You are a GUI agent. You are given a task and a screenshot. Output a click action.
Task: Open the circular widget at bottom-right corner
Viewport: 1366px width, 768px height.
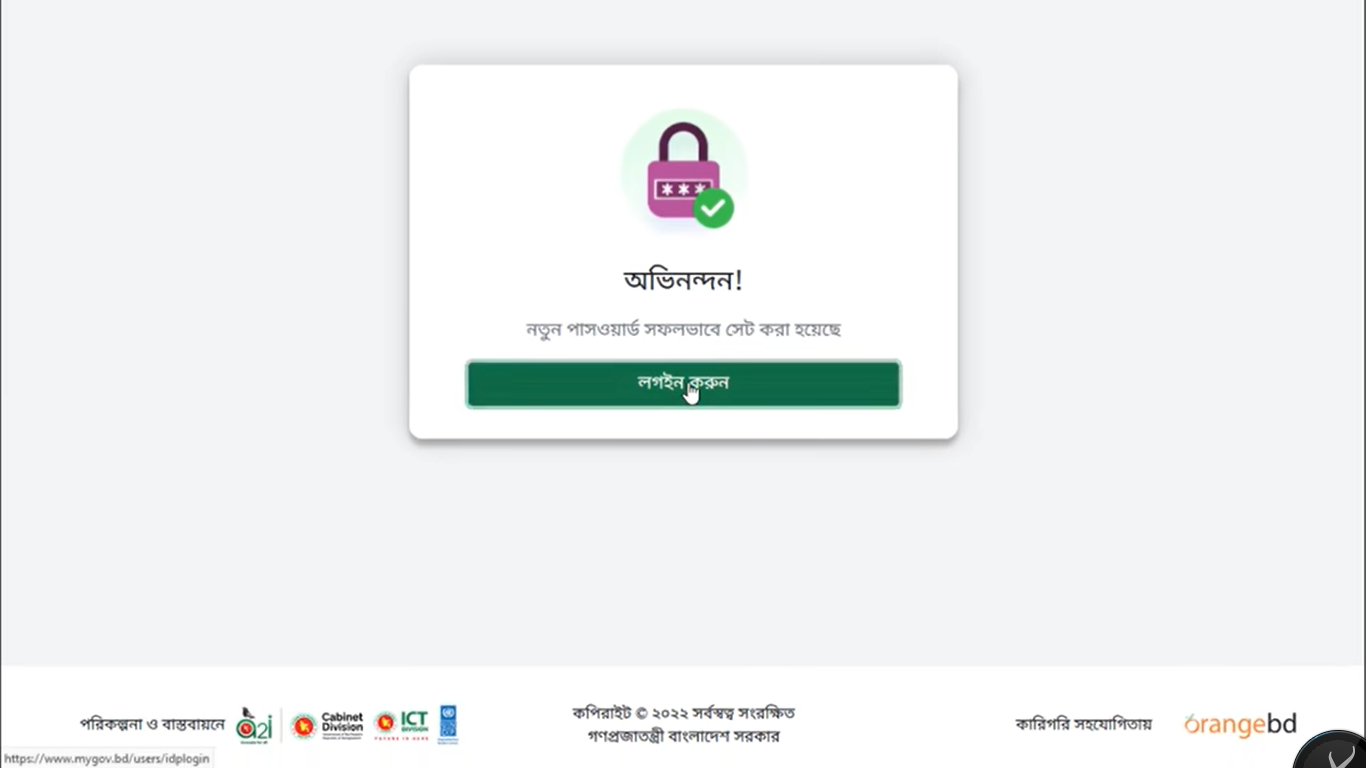coord(1331,752)
